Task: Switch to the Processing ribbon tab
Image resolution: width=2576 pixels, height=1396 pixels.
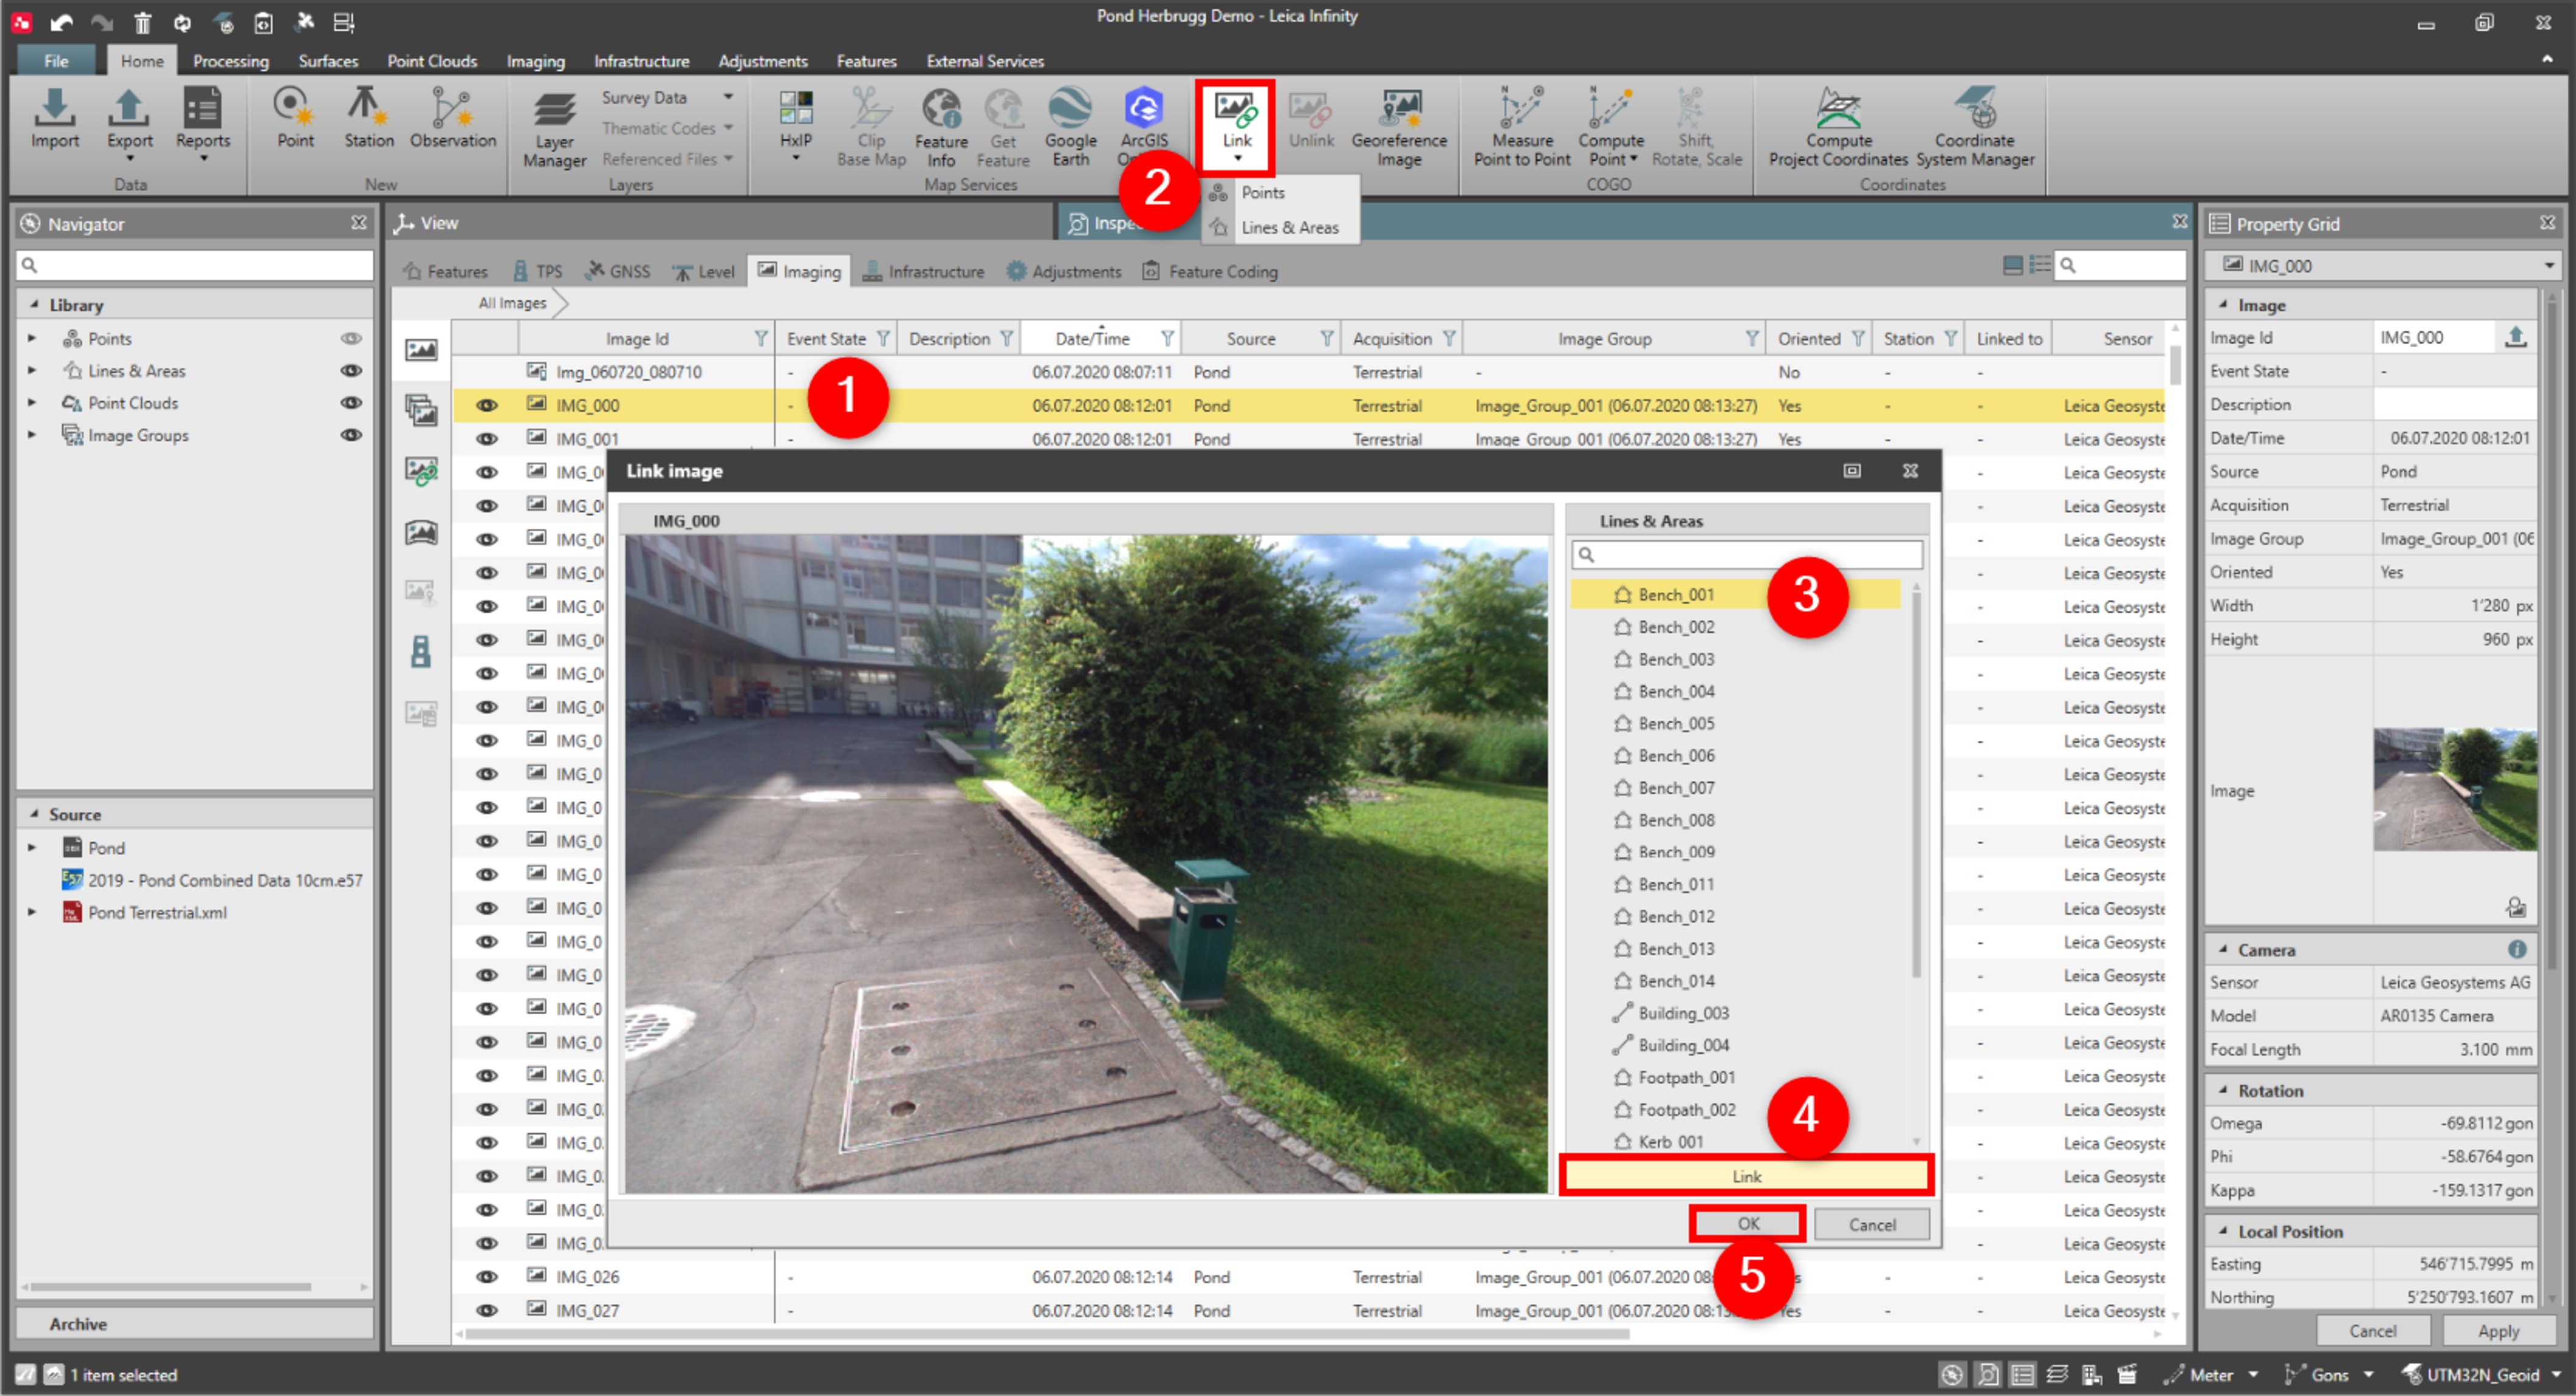Action: 231,61
